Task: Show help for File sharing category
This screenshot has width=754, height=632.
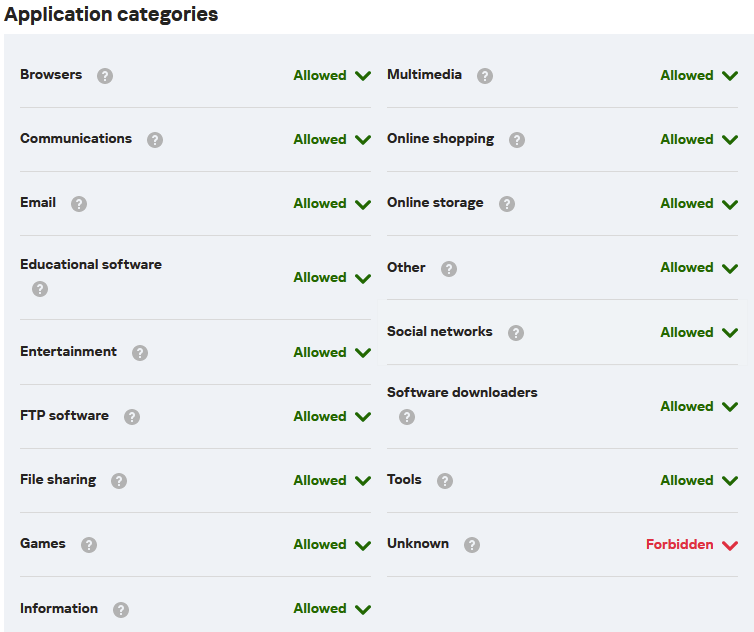Action: [x=119, y=481]
